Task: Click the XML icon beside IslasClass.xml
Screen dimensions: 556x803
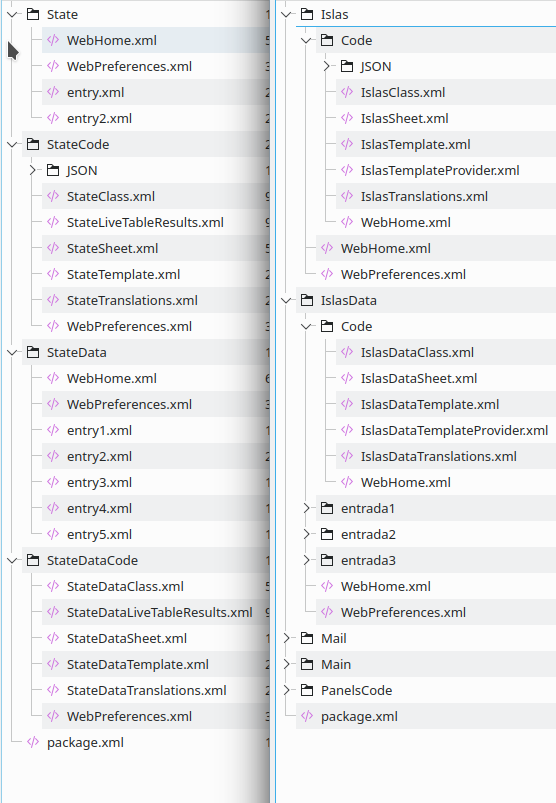Action: [347, 92]
